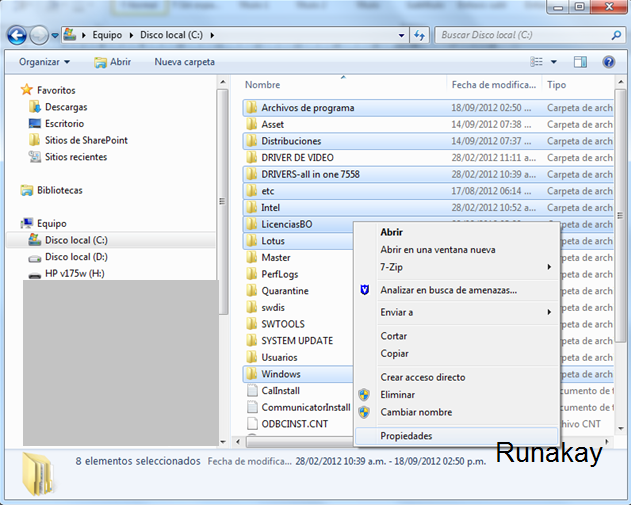Create a Nueva carpeta
The height and width of the screenshot is (505, 631).
pos(185,62)
